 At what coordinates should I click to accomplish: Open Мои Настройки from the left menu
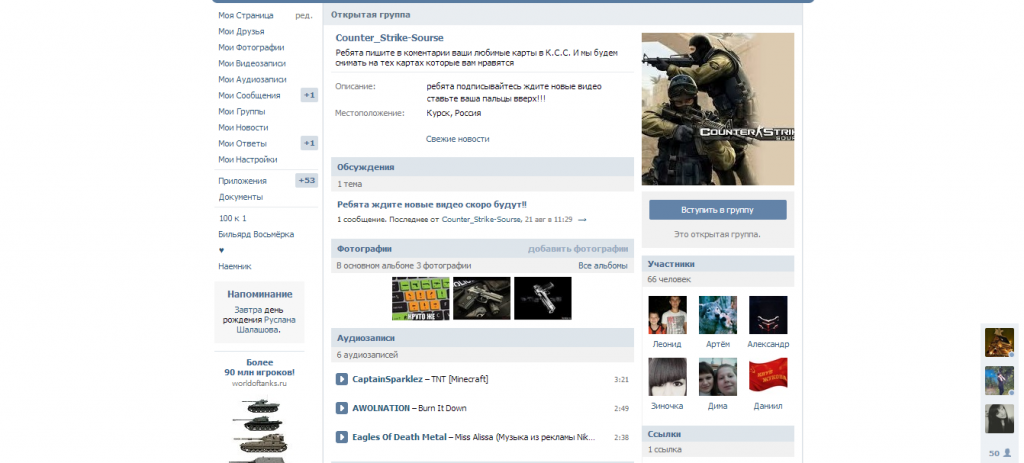click(x=247, y=159)
